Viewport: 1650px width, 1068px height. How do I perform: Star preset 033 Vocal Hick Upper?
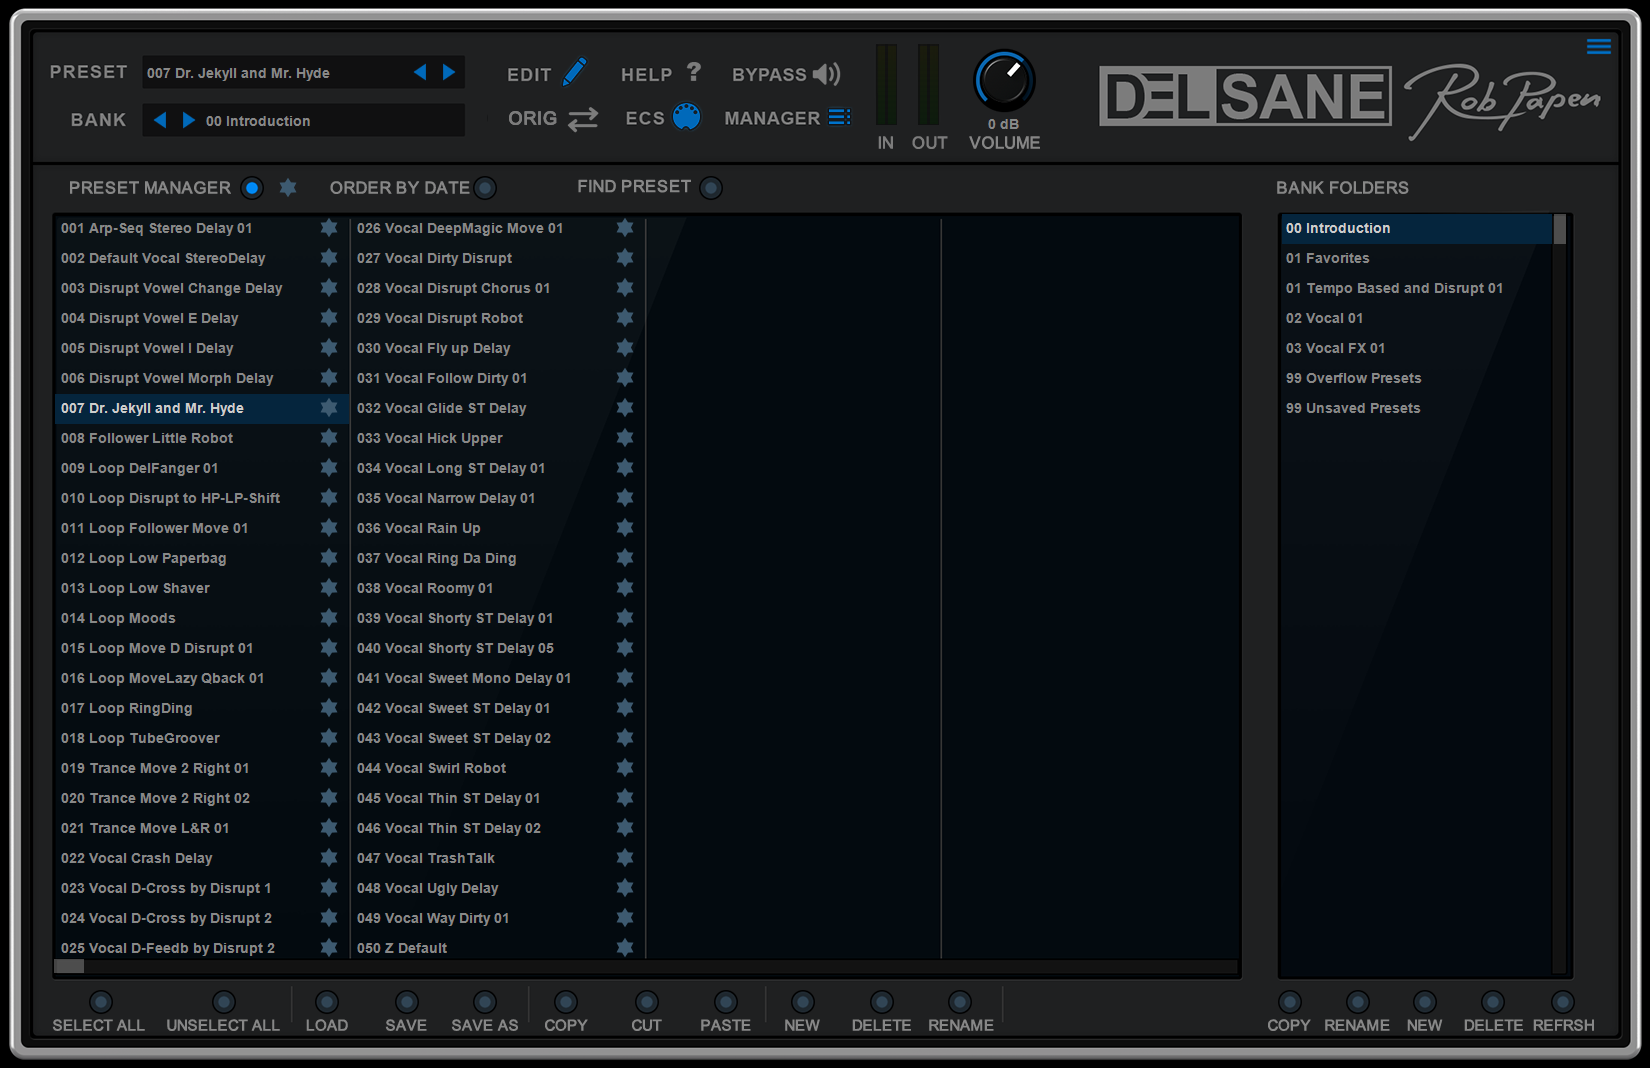point(625,438)
